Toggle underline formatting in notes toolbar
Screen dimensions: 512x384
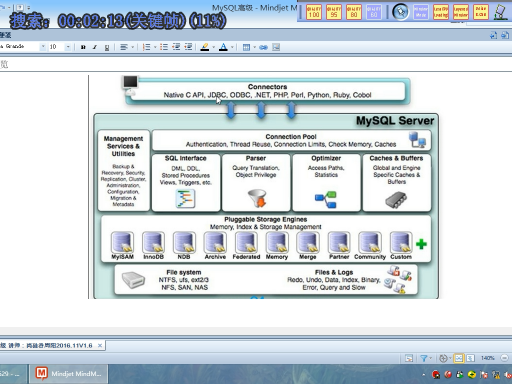point(107,47)
